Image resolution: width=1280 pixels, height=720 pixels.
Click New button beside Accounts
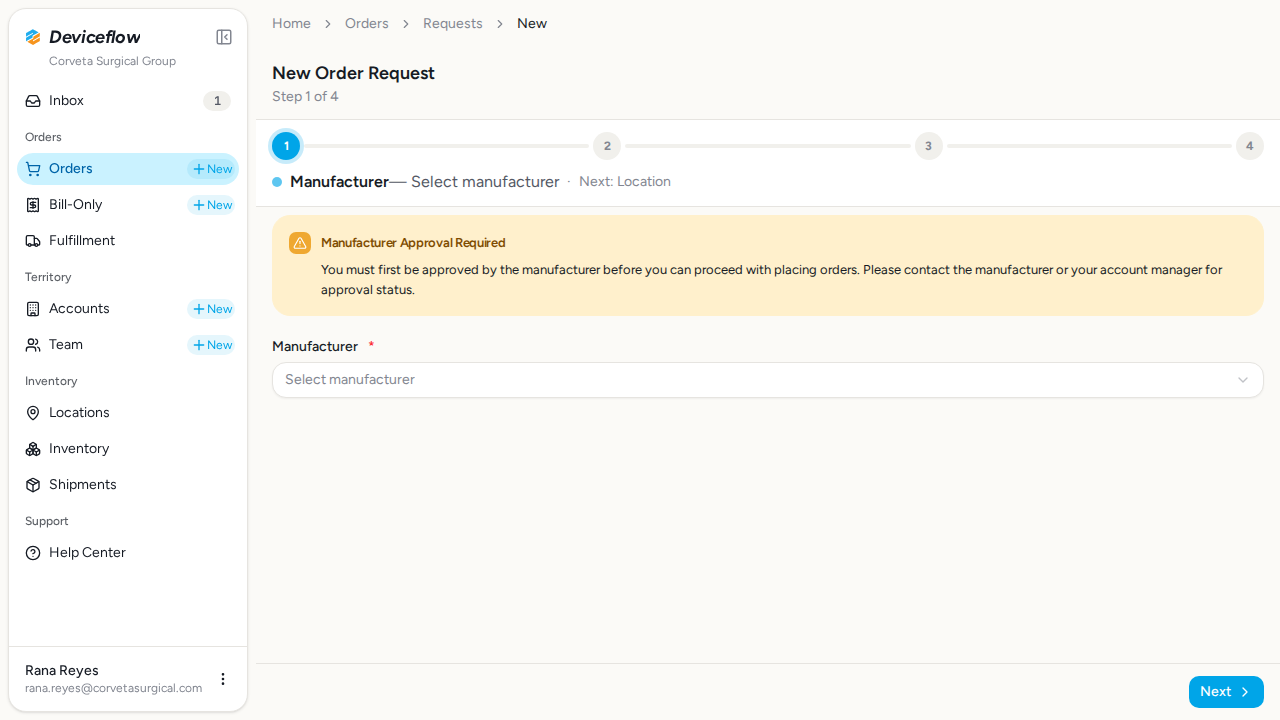point(212,309)
